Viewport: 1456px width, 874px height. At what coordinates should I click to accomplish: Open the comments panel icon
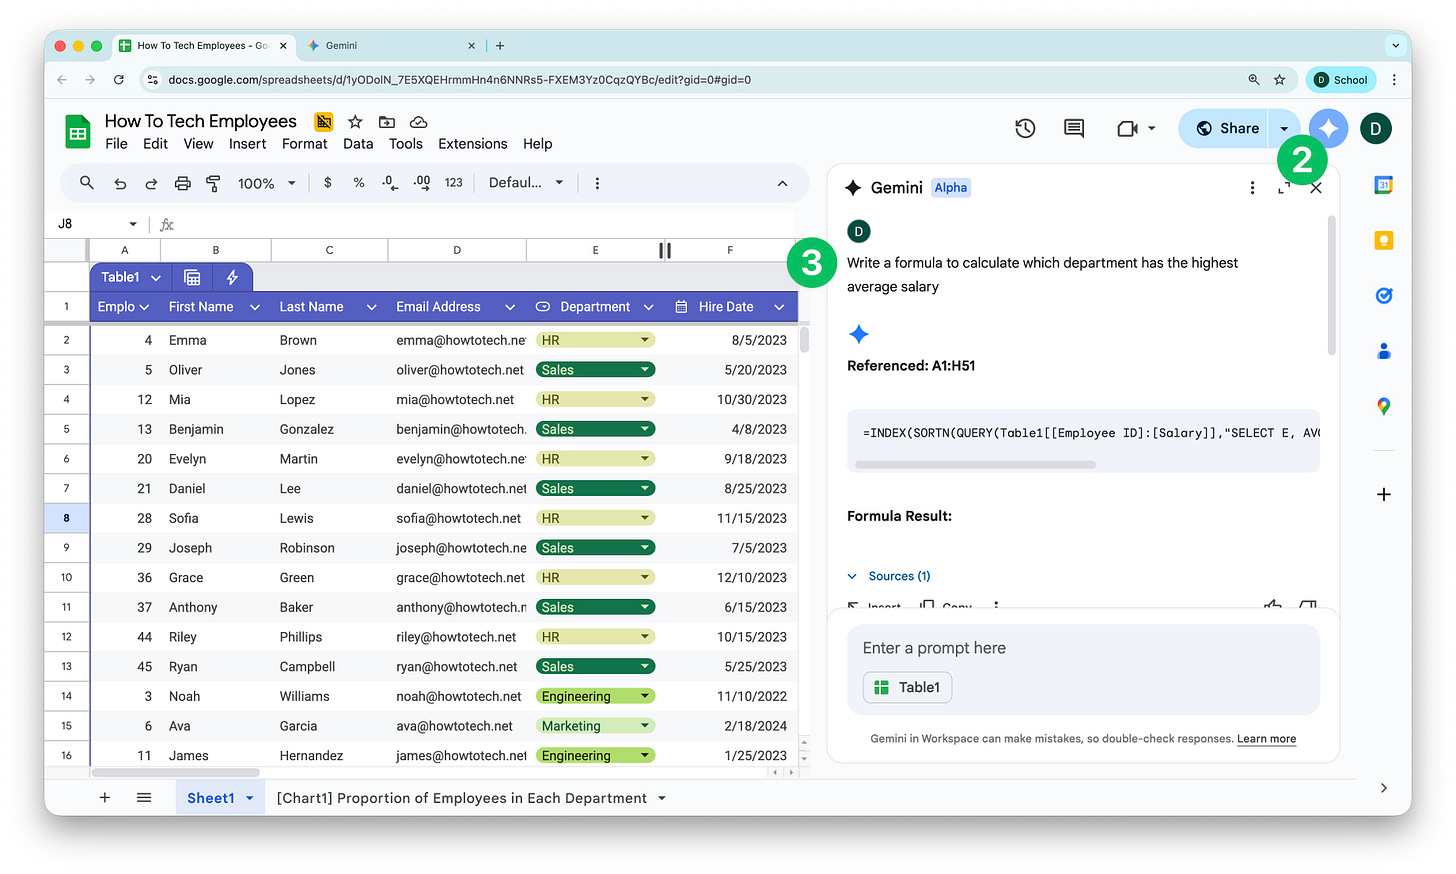[1074, 128]
